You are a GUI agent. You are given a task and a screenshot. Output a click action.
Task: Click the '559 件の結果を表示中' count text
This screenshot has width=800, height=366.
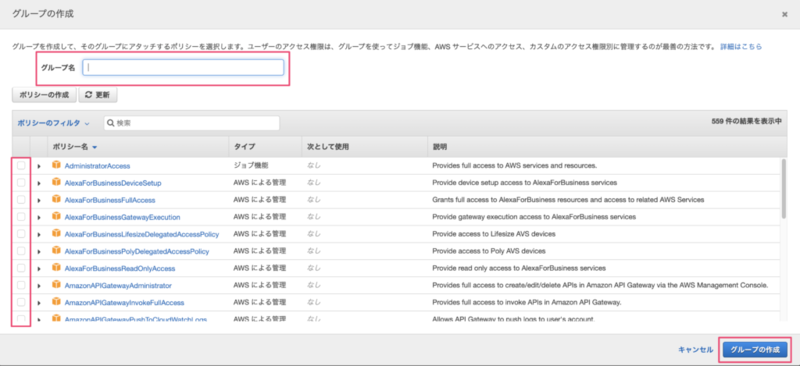[x=746, y=122]
